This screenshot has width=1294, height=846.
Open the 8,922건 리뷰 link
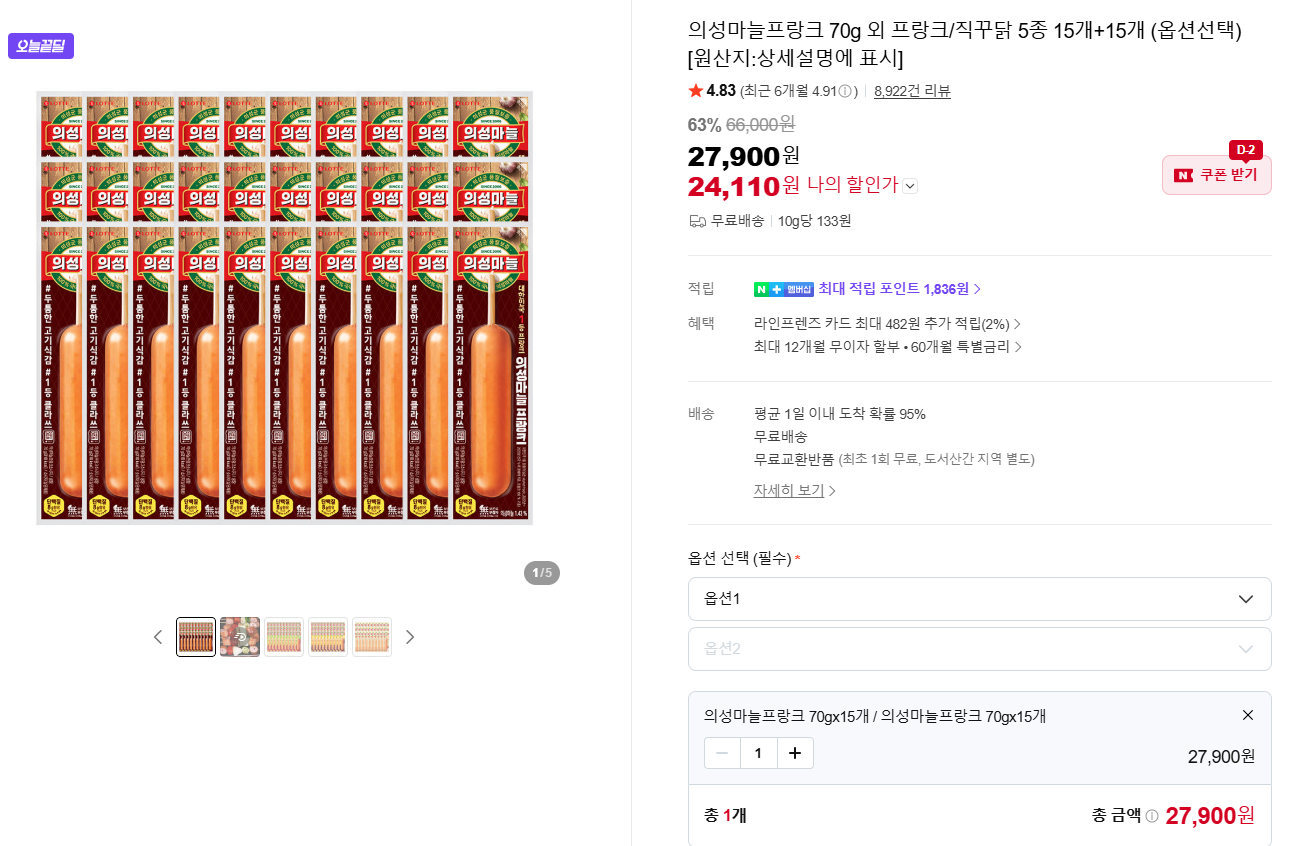912,91
